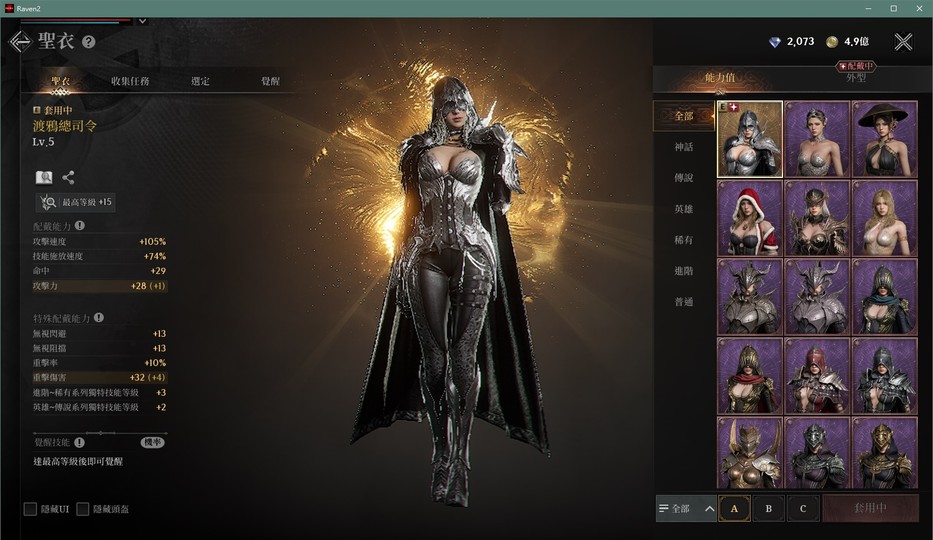Switch to the 收集任務 tab
Image resolution: width=933 pixels, height=540 pixels.
[130, 81]
